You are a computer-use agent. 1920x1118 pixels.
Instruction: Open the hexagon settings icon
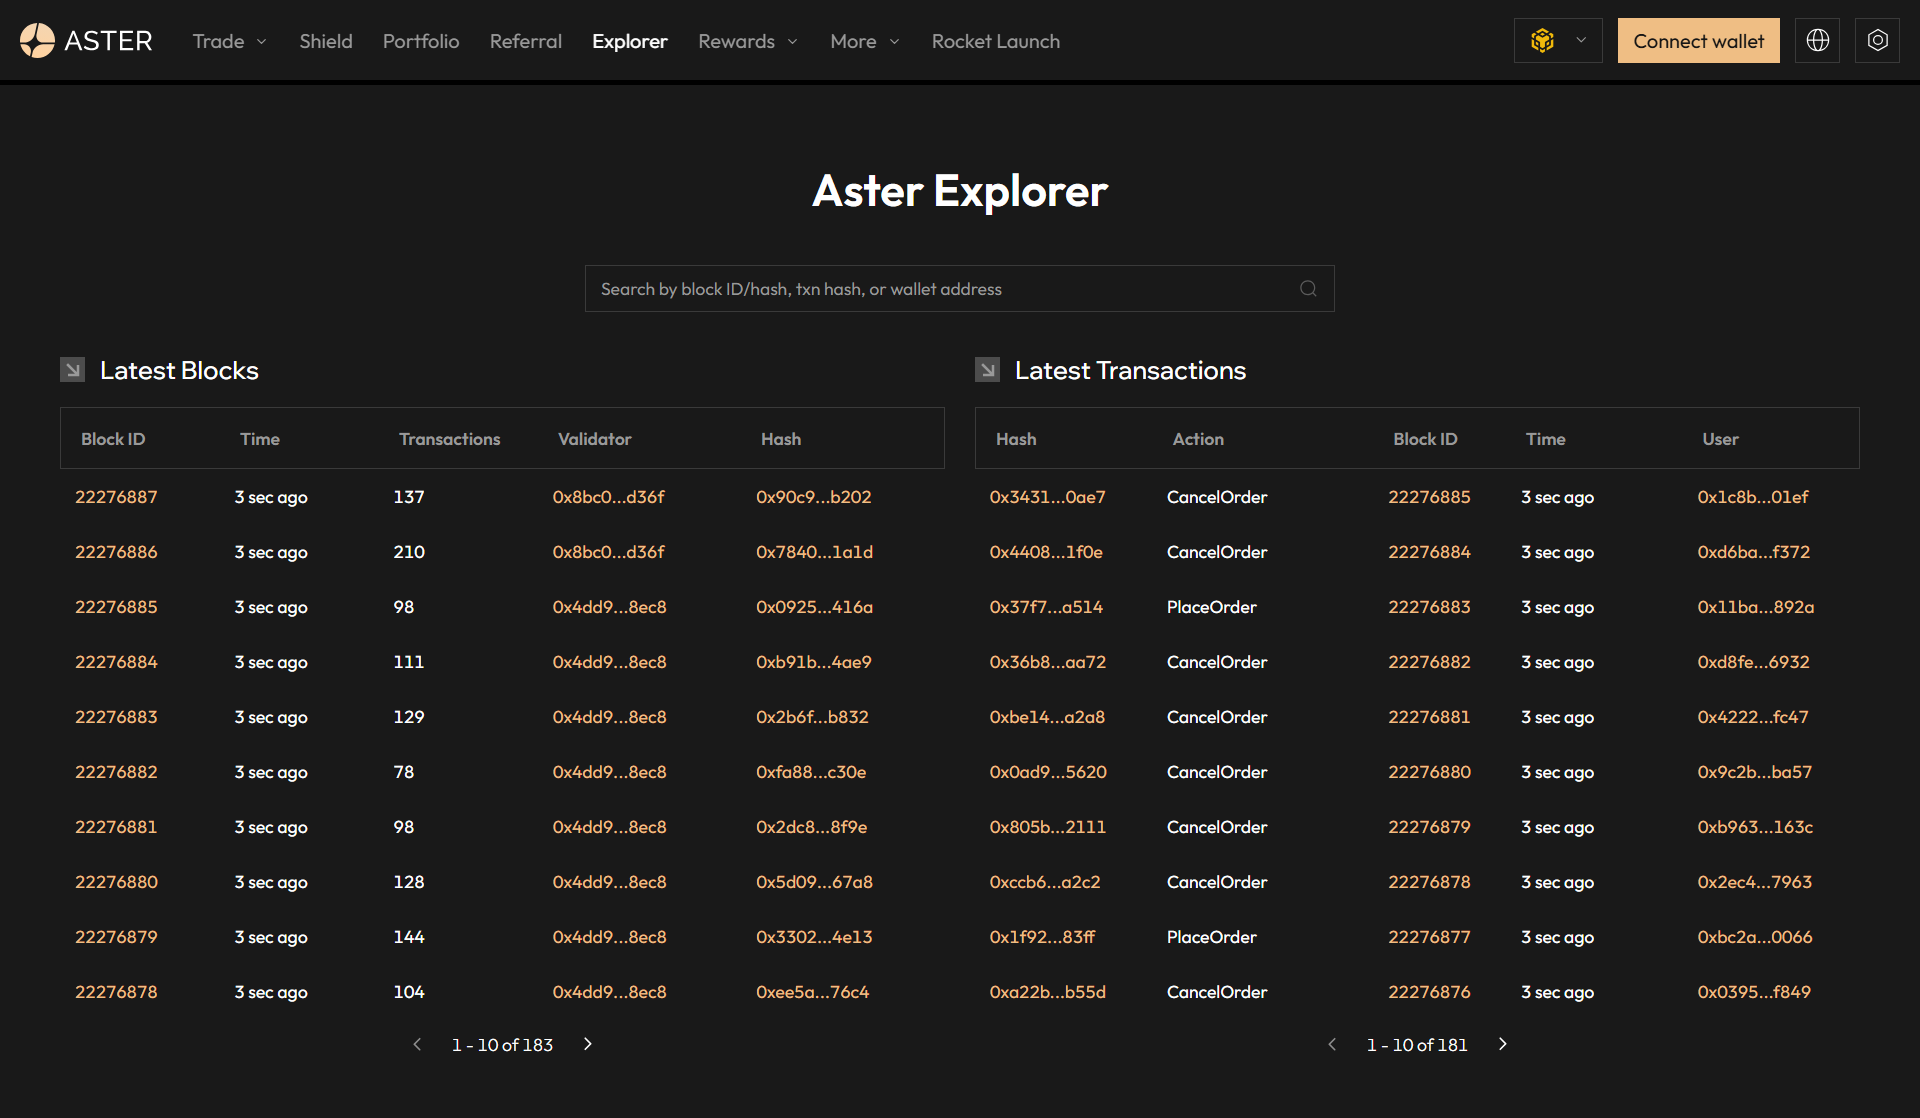[1877, 40]
